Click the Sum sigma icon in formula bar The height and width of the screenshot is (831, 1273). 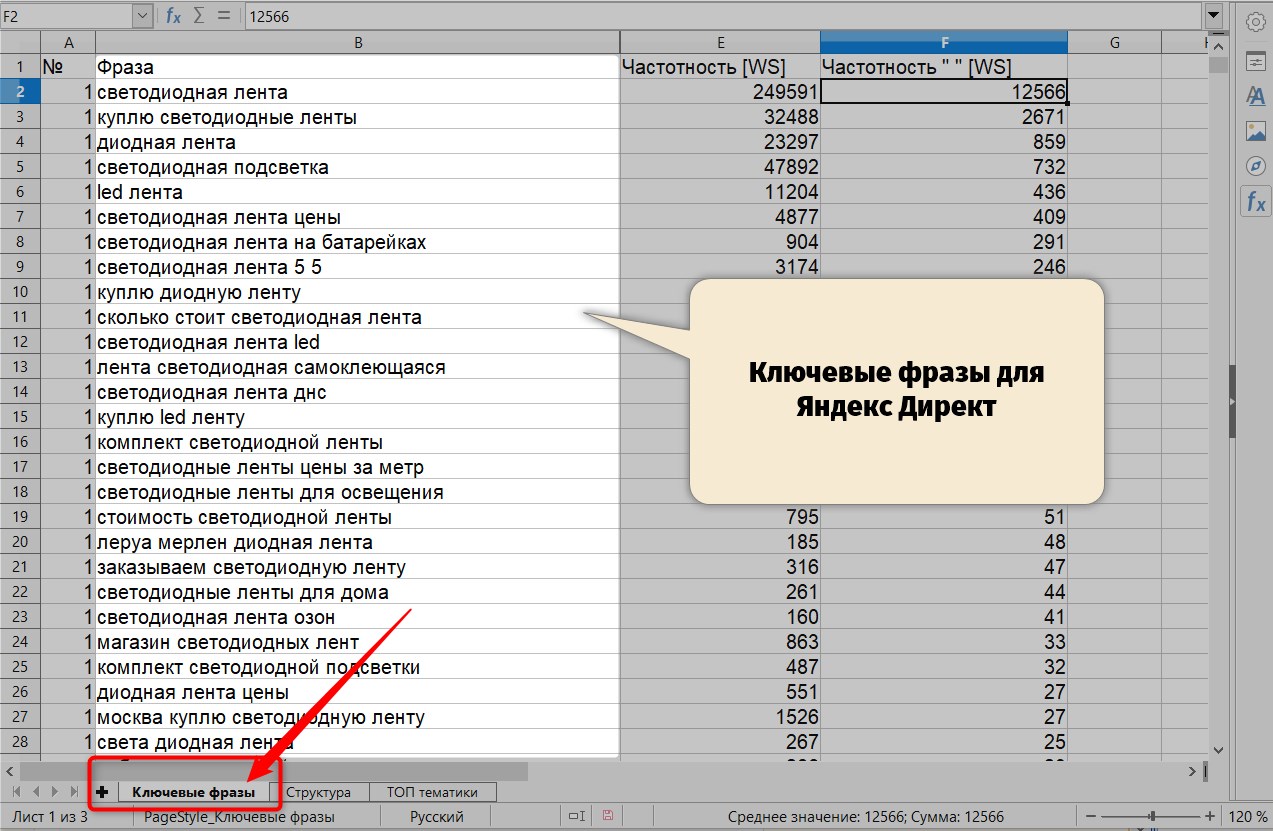[x=199, y=16]
